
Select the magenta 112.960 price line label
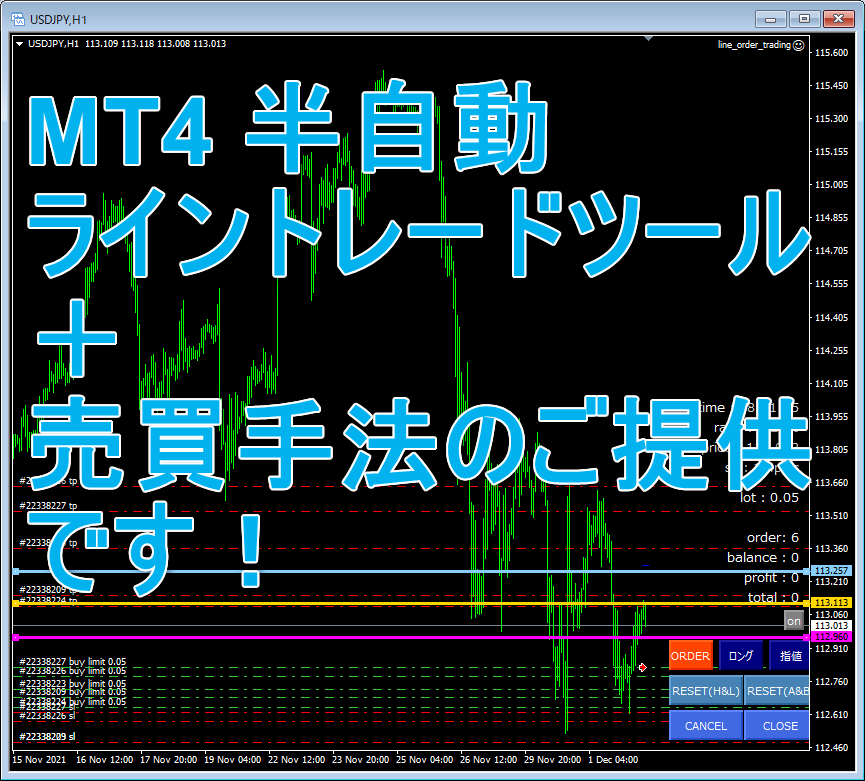pos(831,636)
